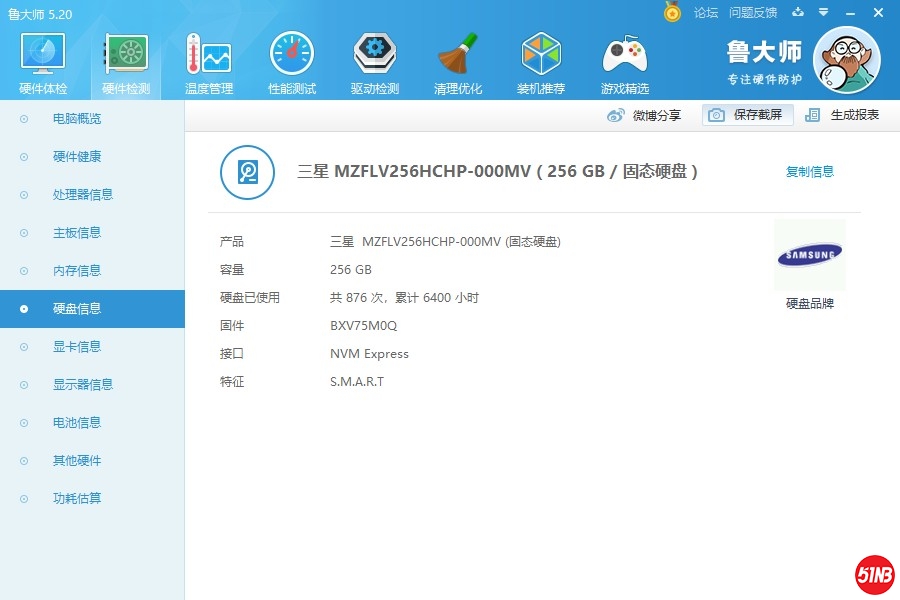Click the 驱动检测 gear icon
The image size is (900, 600).
[x=375, y=57]
